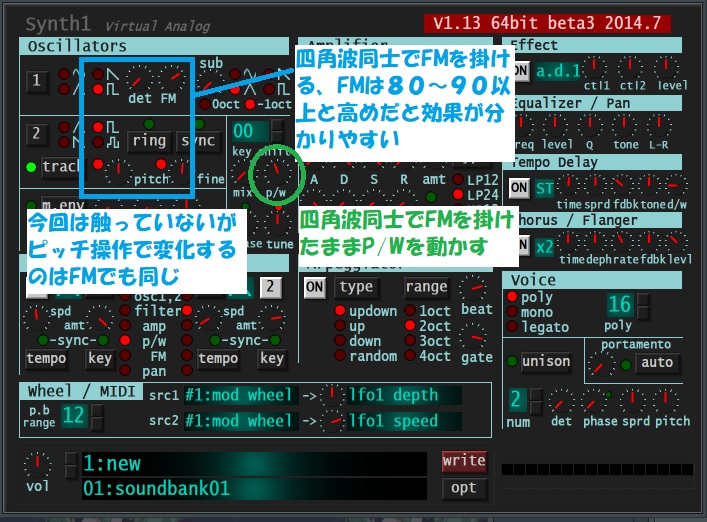This screenshot has width=707, height=522.
Task: Click the arpeggiator beat knob
Action: (x=473, y=288)
